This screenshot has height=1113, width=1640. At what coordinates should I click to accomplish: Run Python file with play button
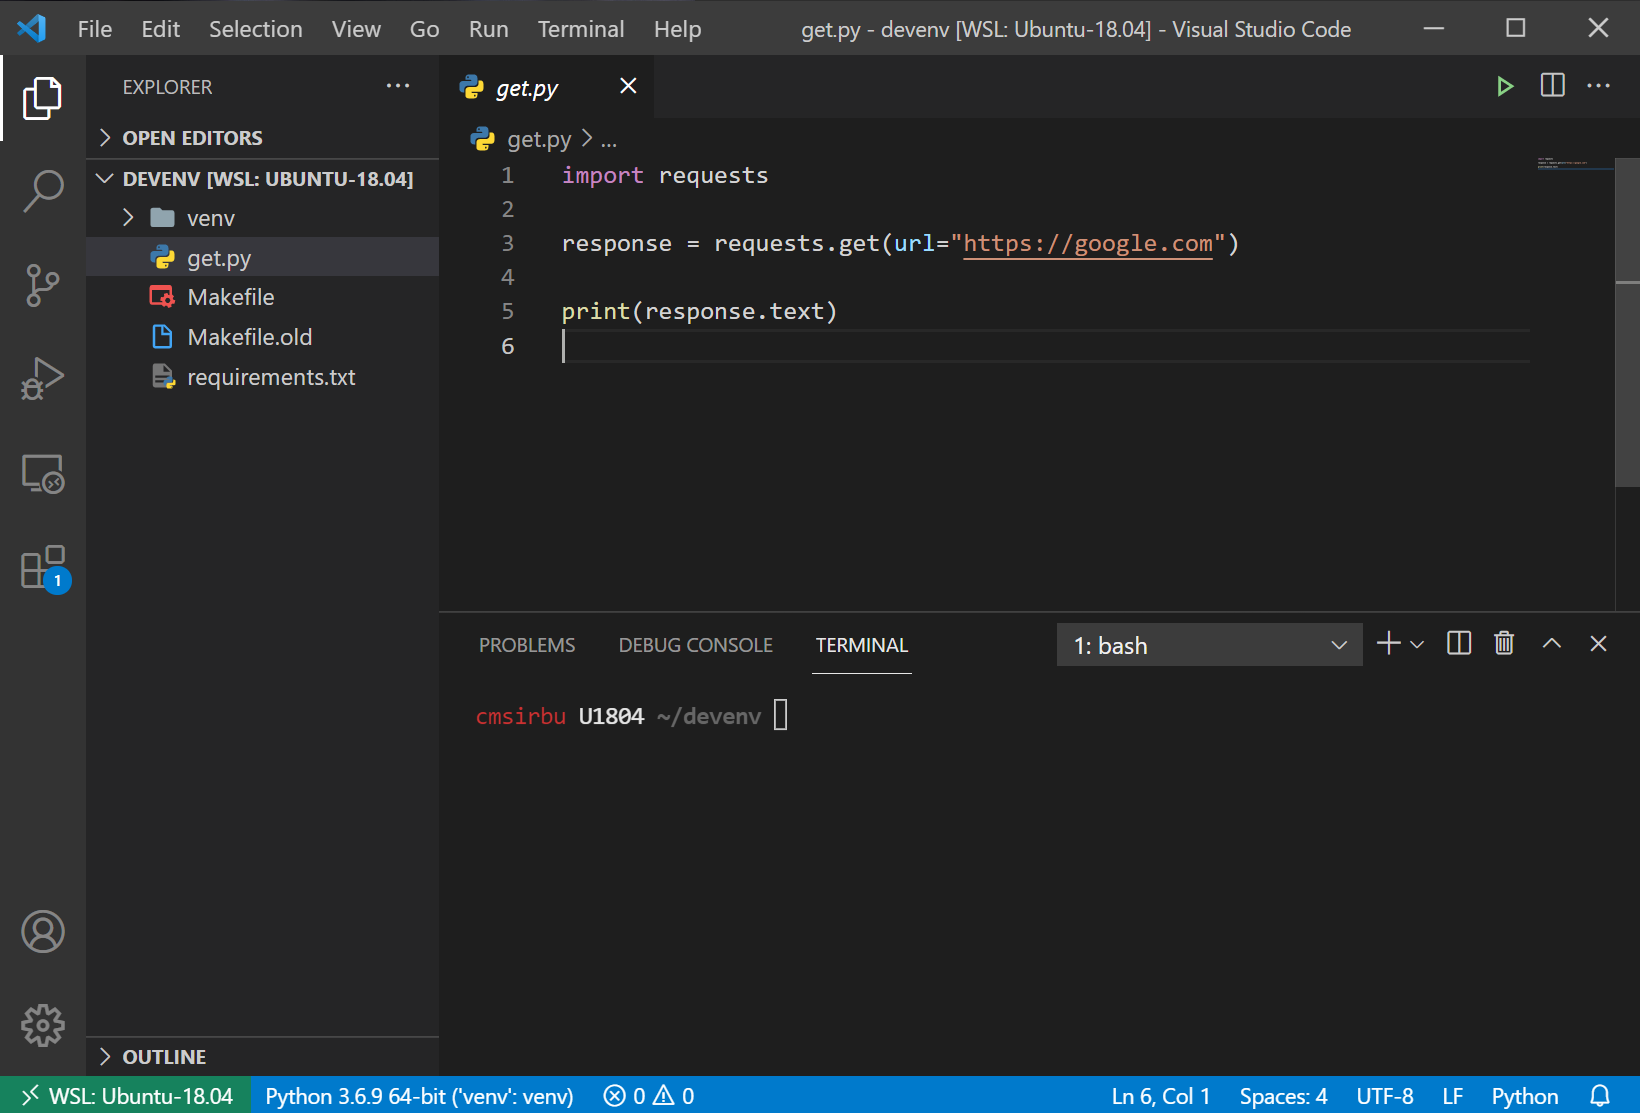click(1504, 86)
